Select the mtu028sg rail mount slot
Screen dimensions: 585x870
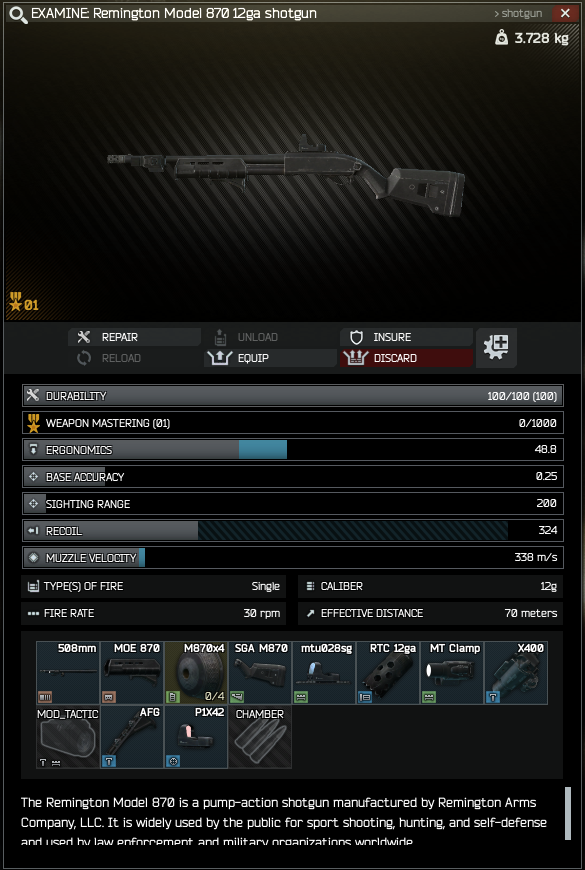(x=324, y=672)
